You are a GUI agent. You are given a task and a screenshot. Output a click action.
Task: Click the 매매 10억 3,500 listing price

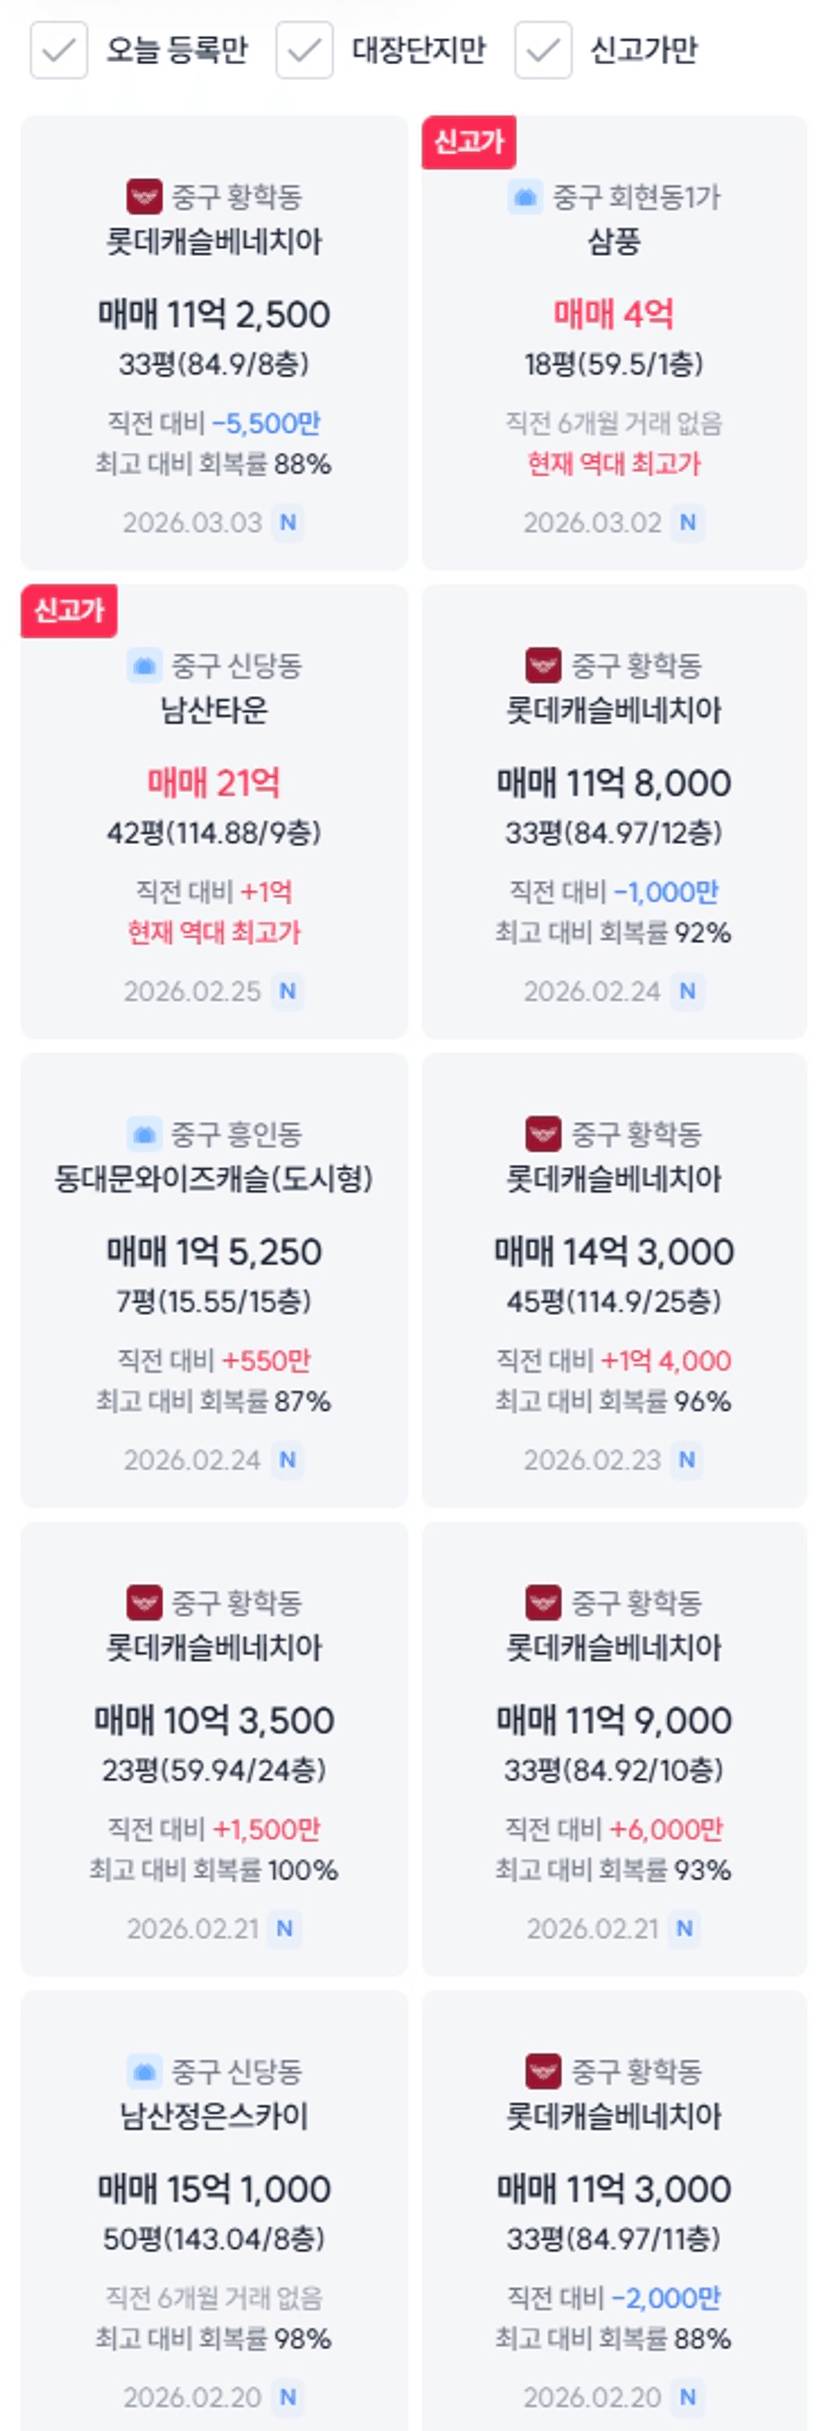214,1720
